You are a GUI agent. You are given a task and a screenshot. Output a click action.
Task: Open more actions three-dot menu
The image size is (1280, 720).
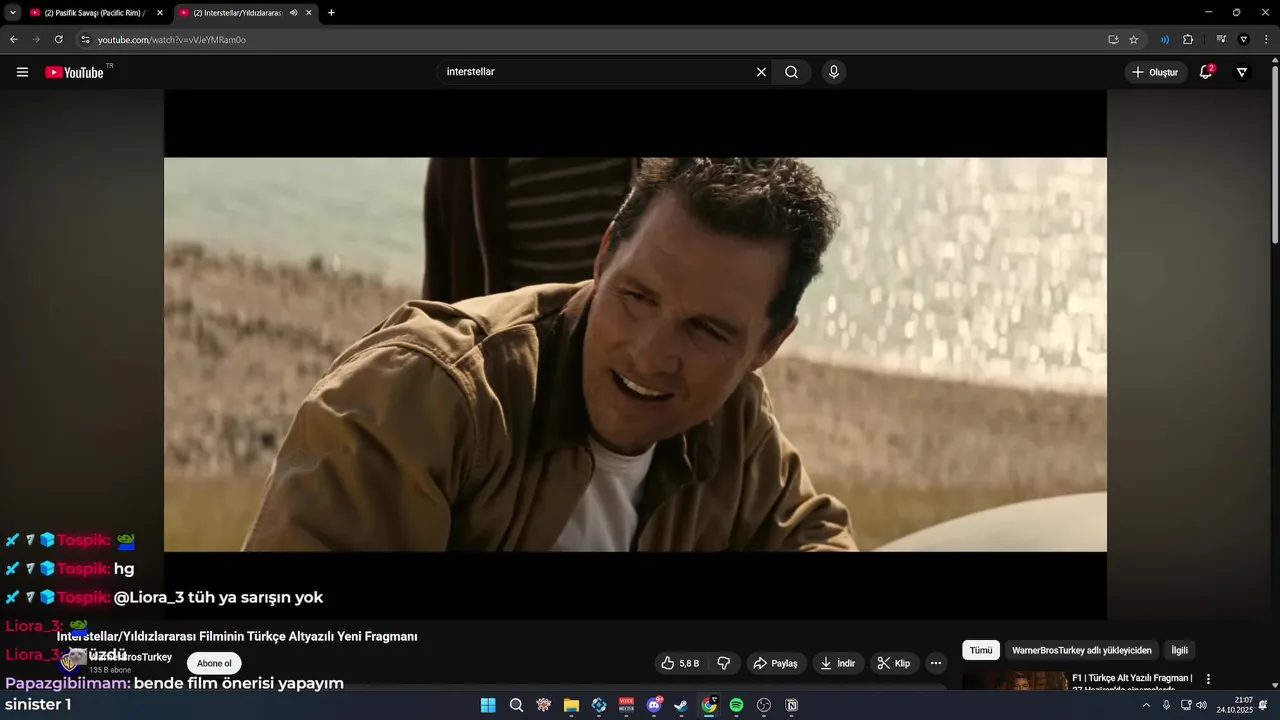935,663
